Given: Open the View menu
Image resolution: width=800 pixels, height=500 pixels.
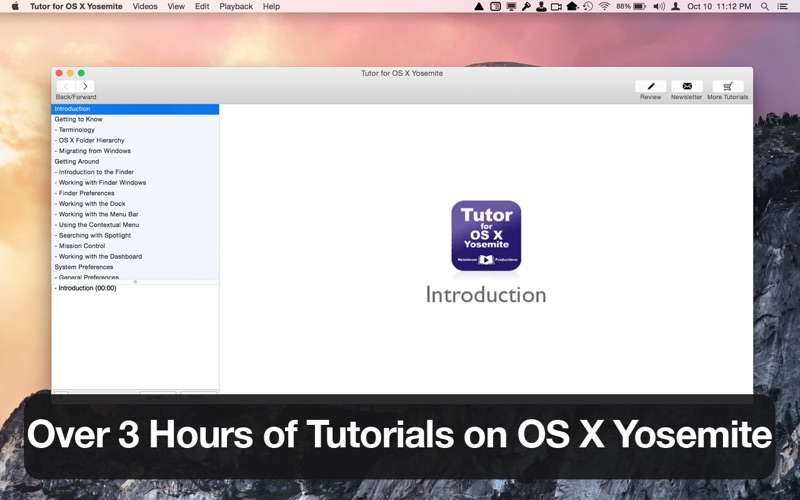Looking at the screenshot, I should 176,6.
